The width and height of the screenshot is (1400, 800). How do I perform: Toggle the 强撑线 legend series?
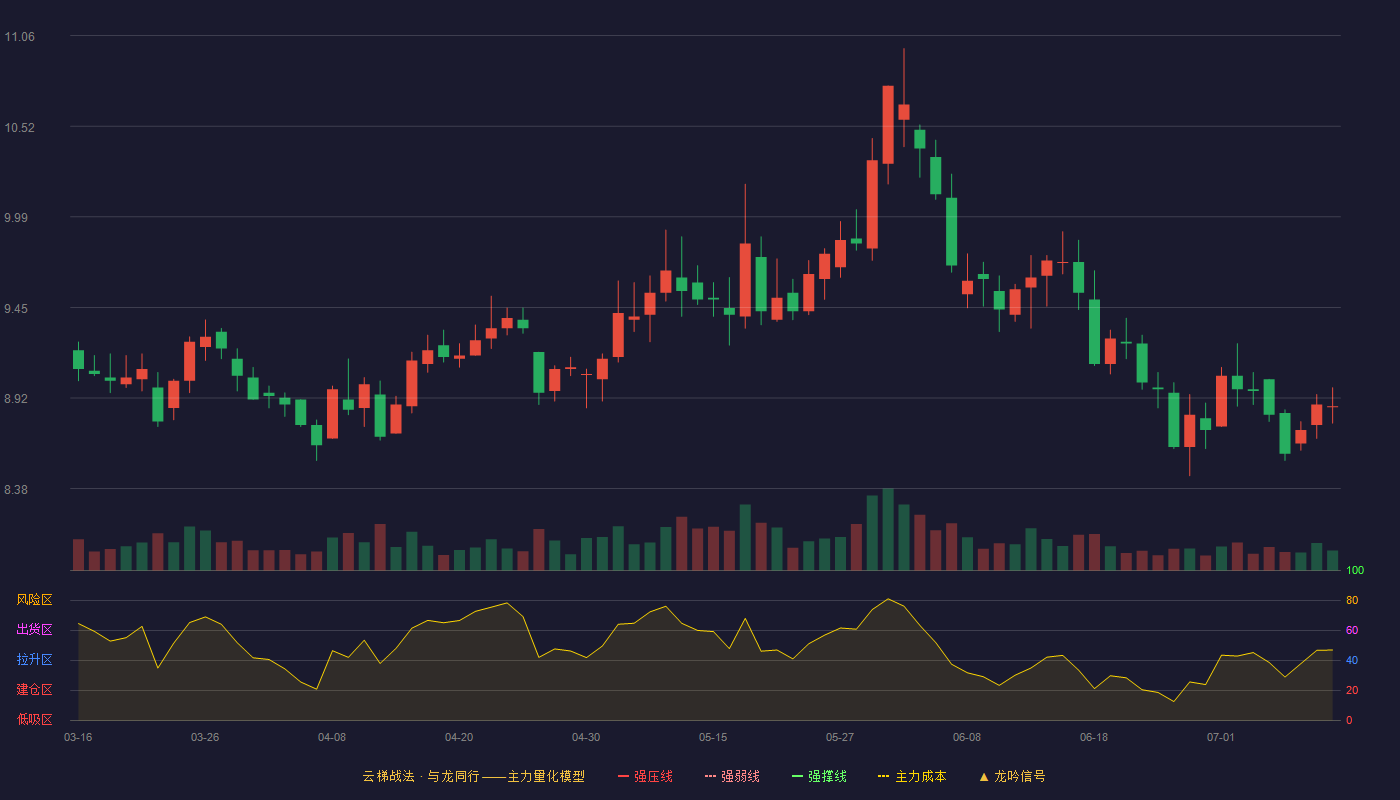tap(819, 776)
